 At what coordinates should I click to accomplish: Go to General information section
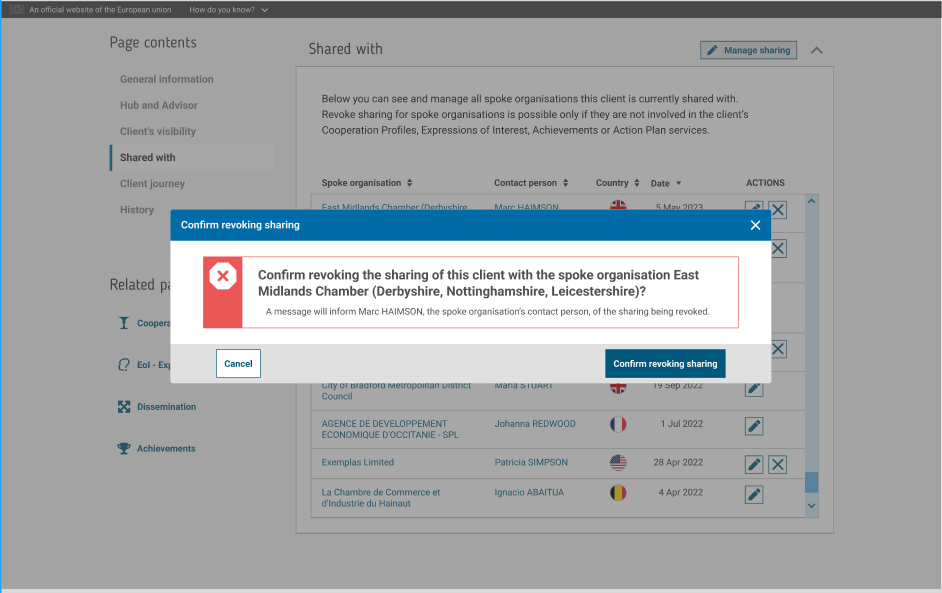pyautogui.click(x=166, y=79)
